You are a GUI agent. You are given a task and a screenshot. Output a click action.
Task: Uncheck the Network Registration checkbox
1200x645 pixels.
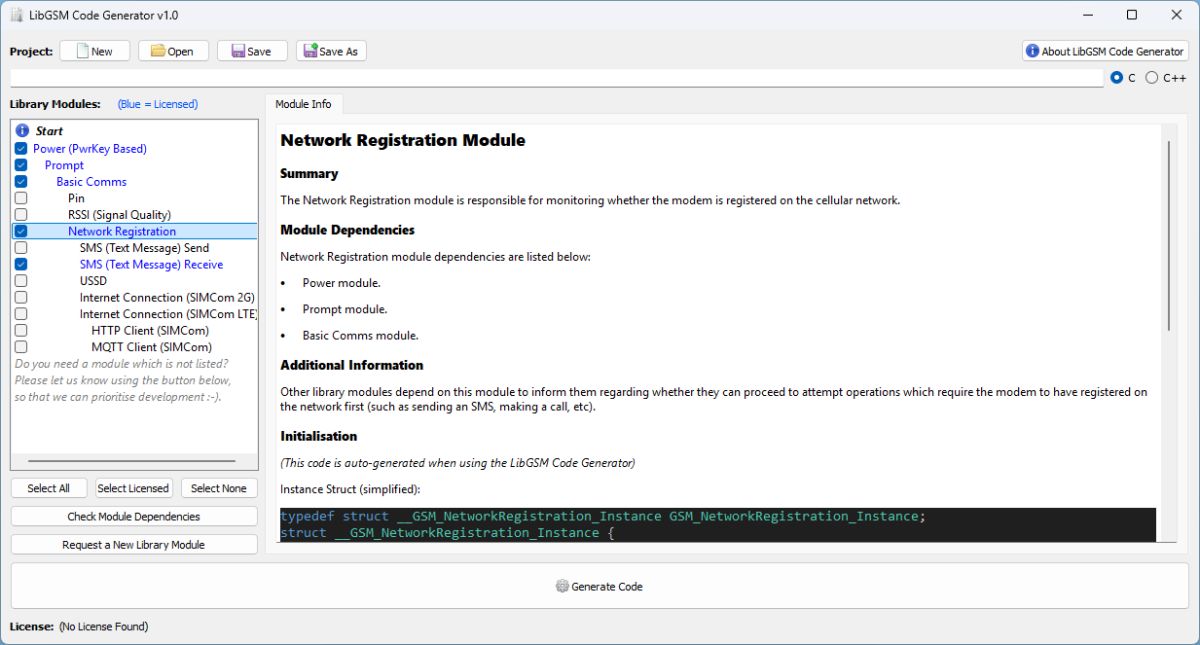tap(21, 231)
